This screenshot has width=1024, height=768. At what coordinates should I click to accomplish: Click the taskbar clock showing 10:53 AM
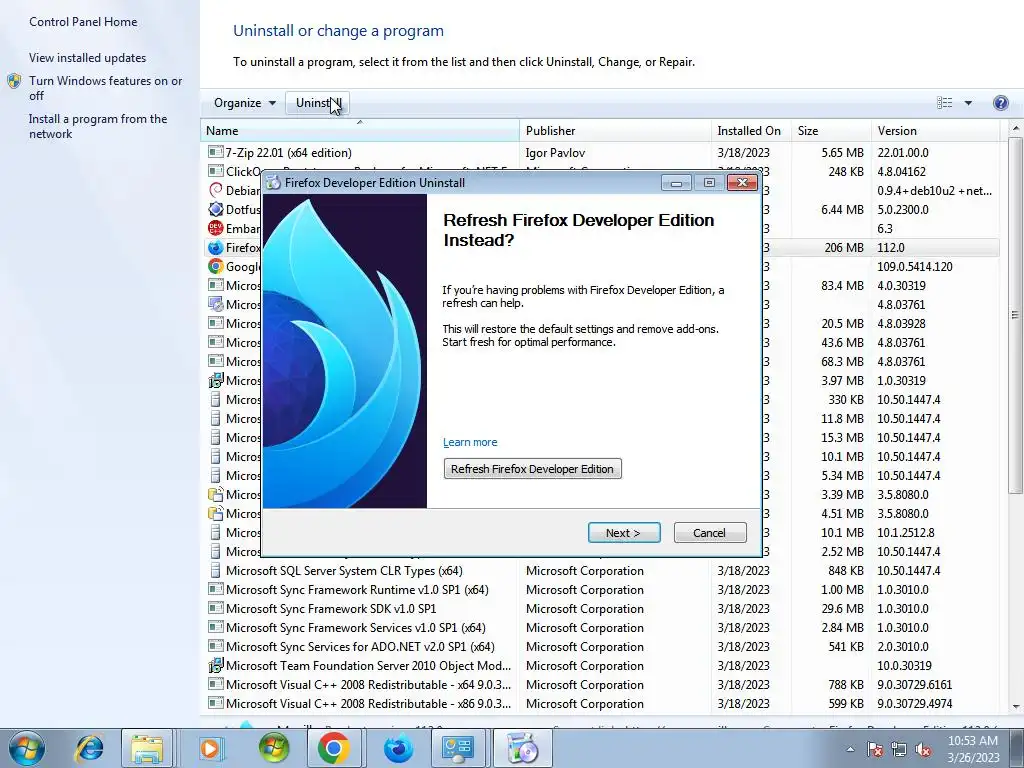[x=972, y=749]
